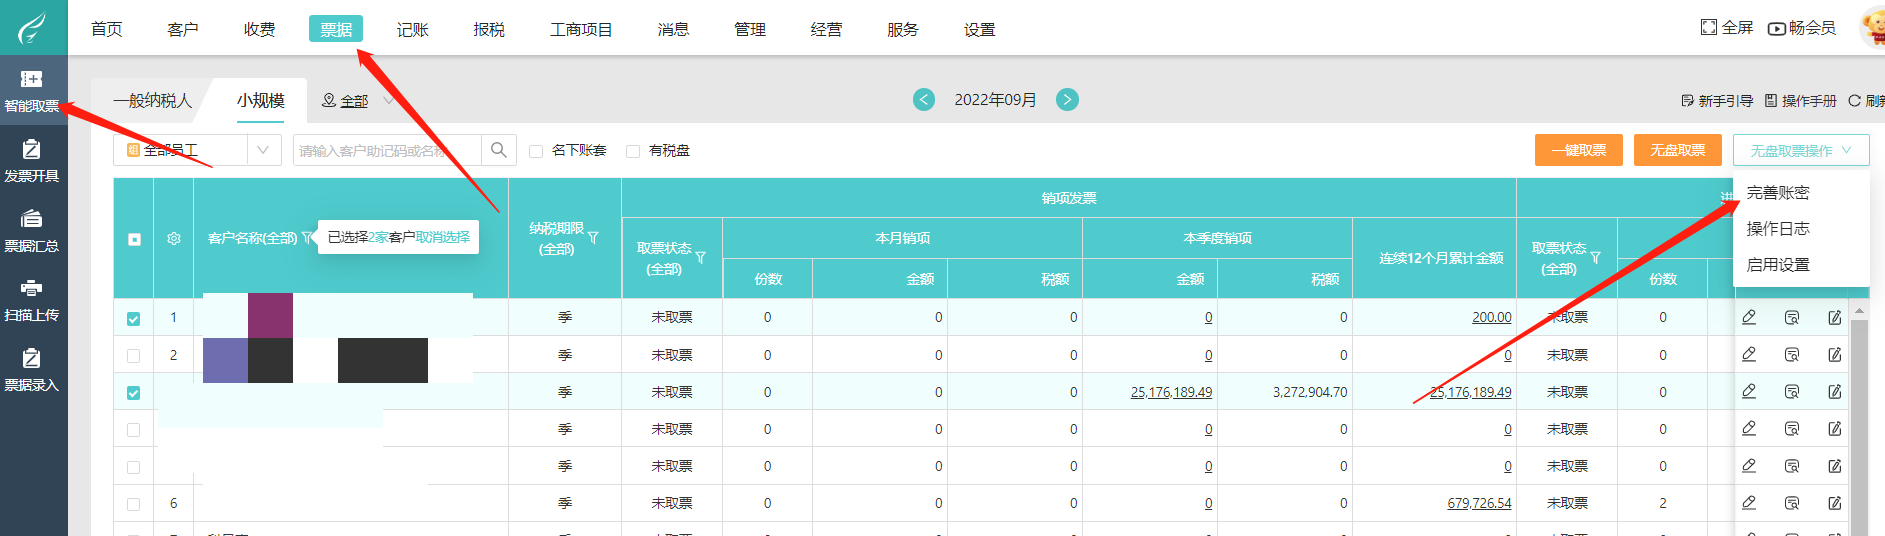The width and height of the screenshot is (1885, 536).
Task: Open 票据汇总 in the left sidebar
Action: pyautogui.click(x=32, y=230)
